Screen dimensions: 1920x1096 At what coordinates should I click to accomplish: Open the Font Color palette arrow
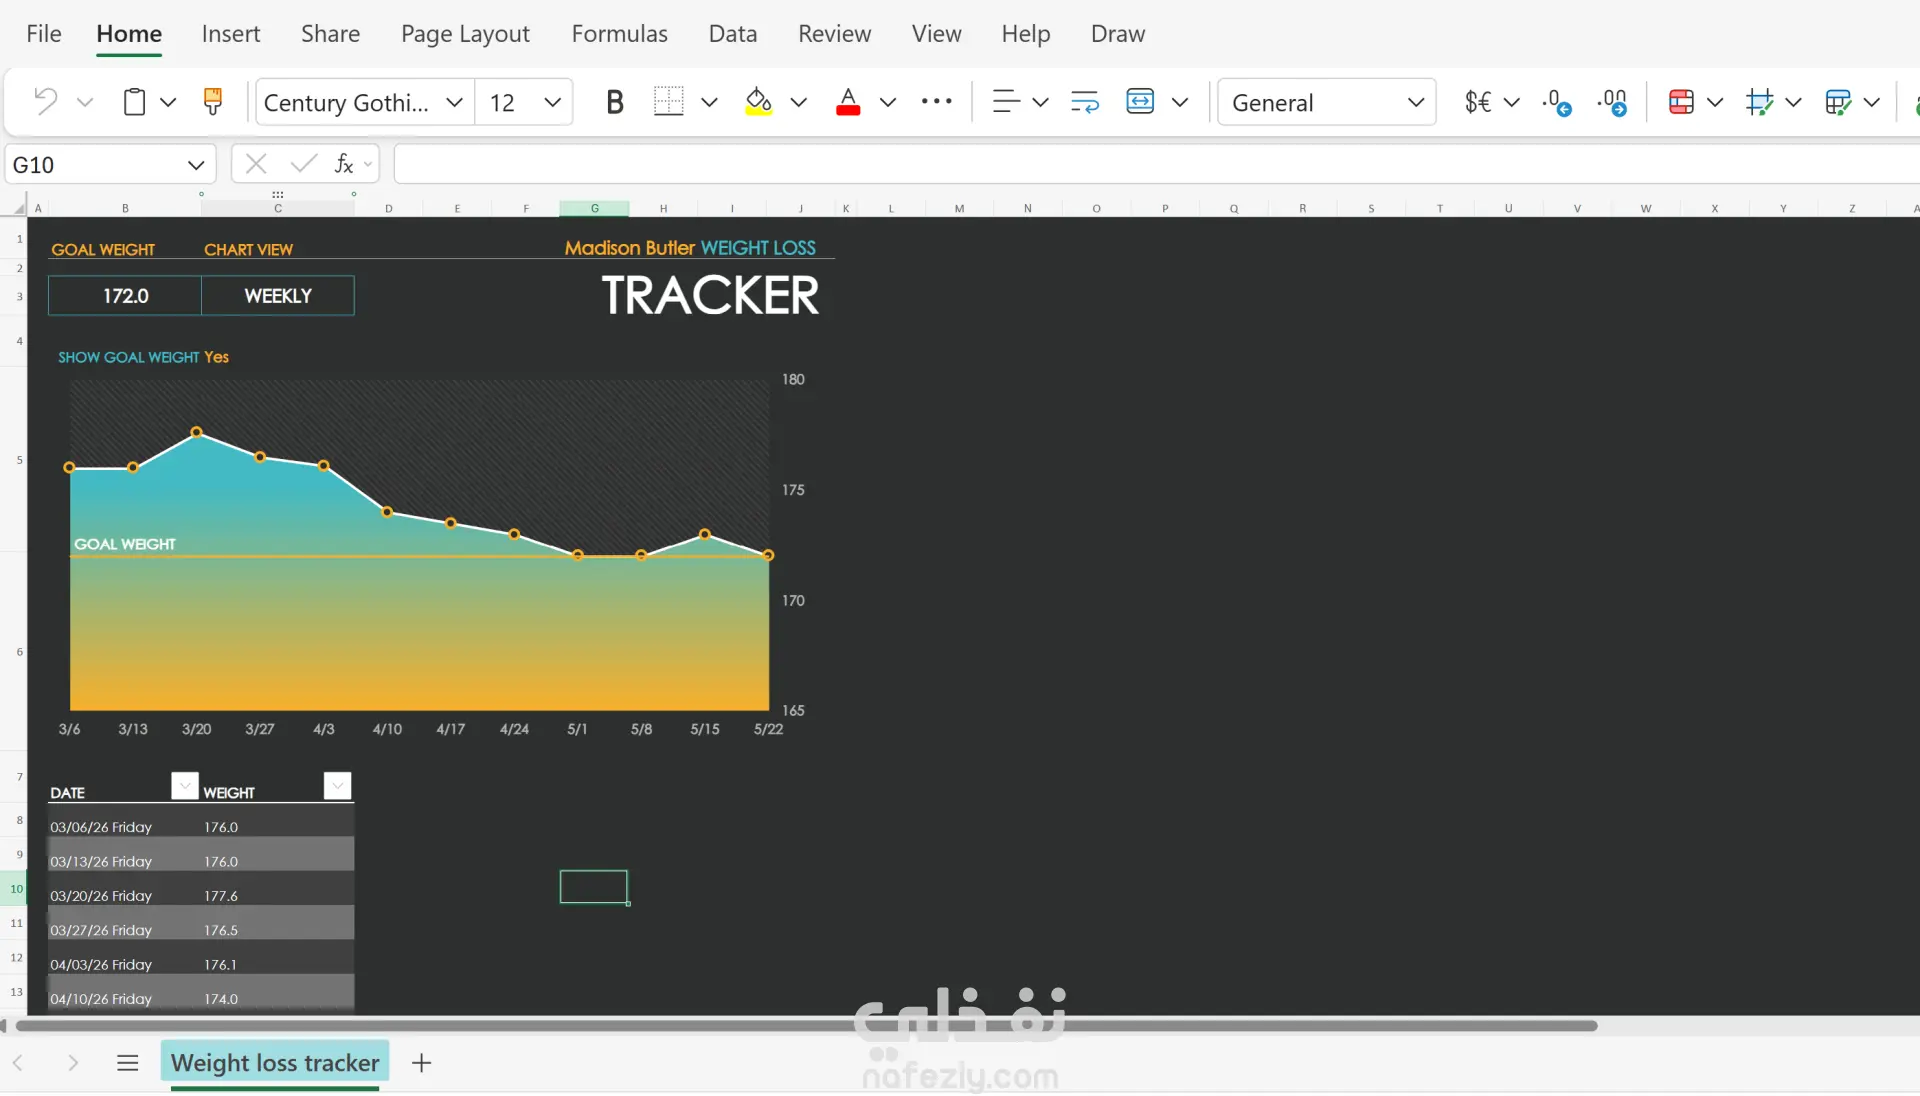887,102
